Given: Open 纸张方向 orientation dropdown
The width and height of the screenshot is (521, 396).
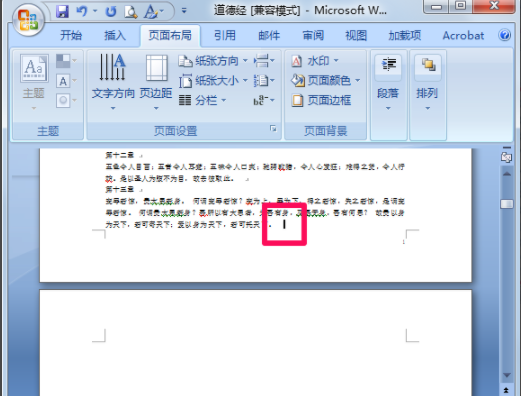Looking at the screenshot, I should (x=213, y=61).
